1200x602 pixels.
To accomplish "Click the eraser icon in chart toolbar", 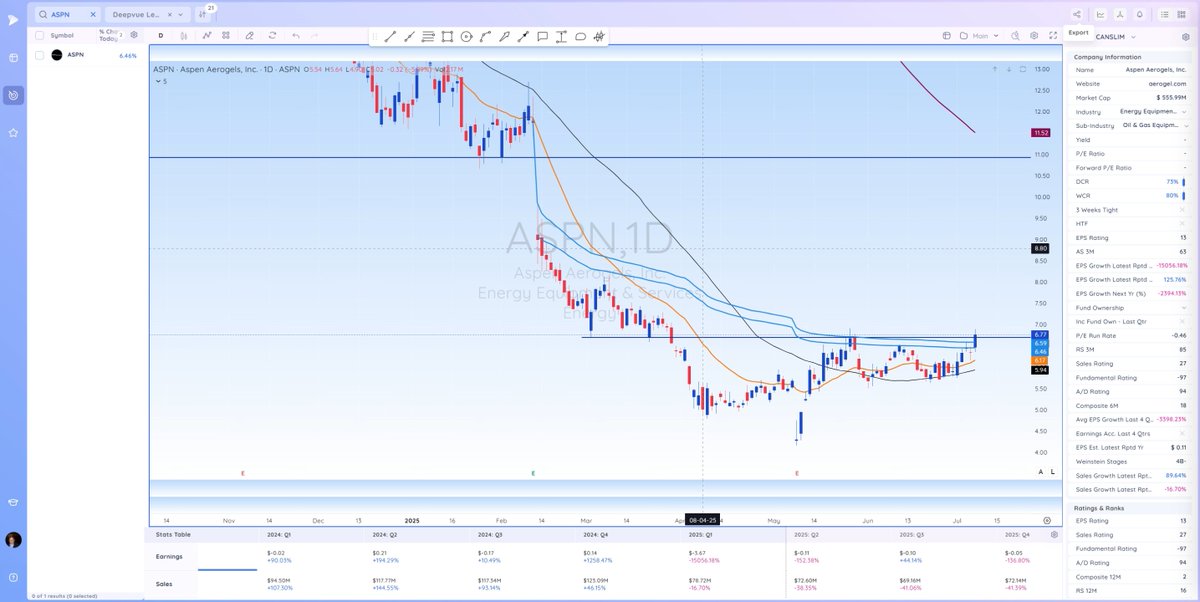I will coord(249,36).
